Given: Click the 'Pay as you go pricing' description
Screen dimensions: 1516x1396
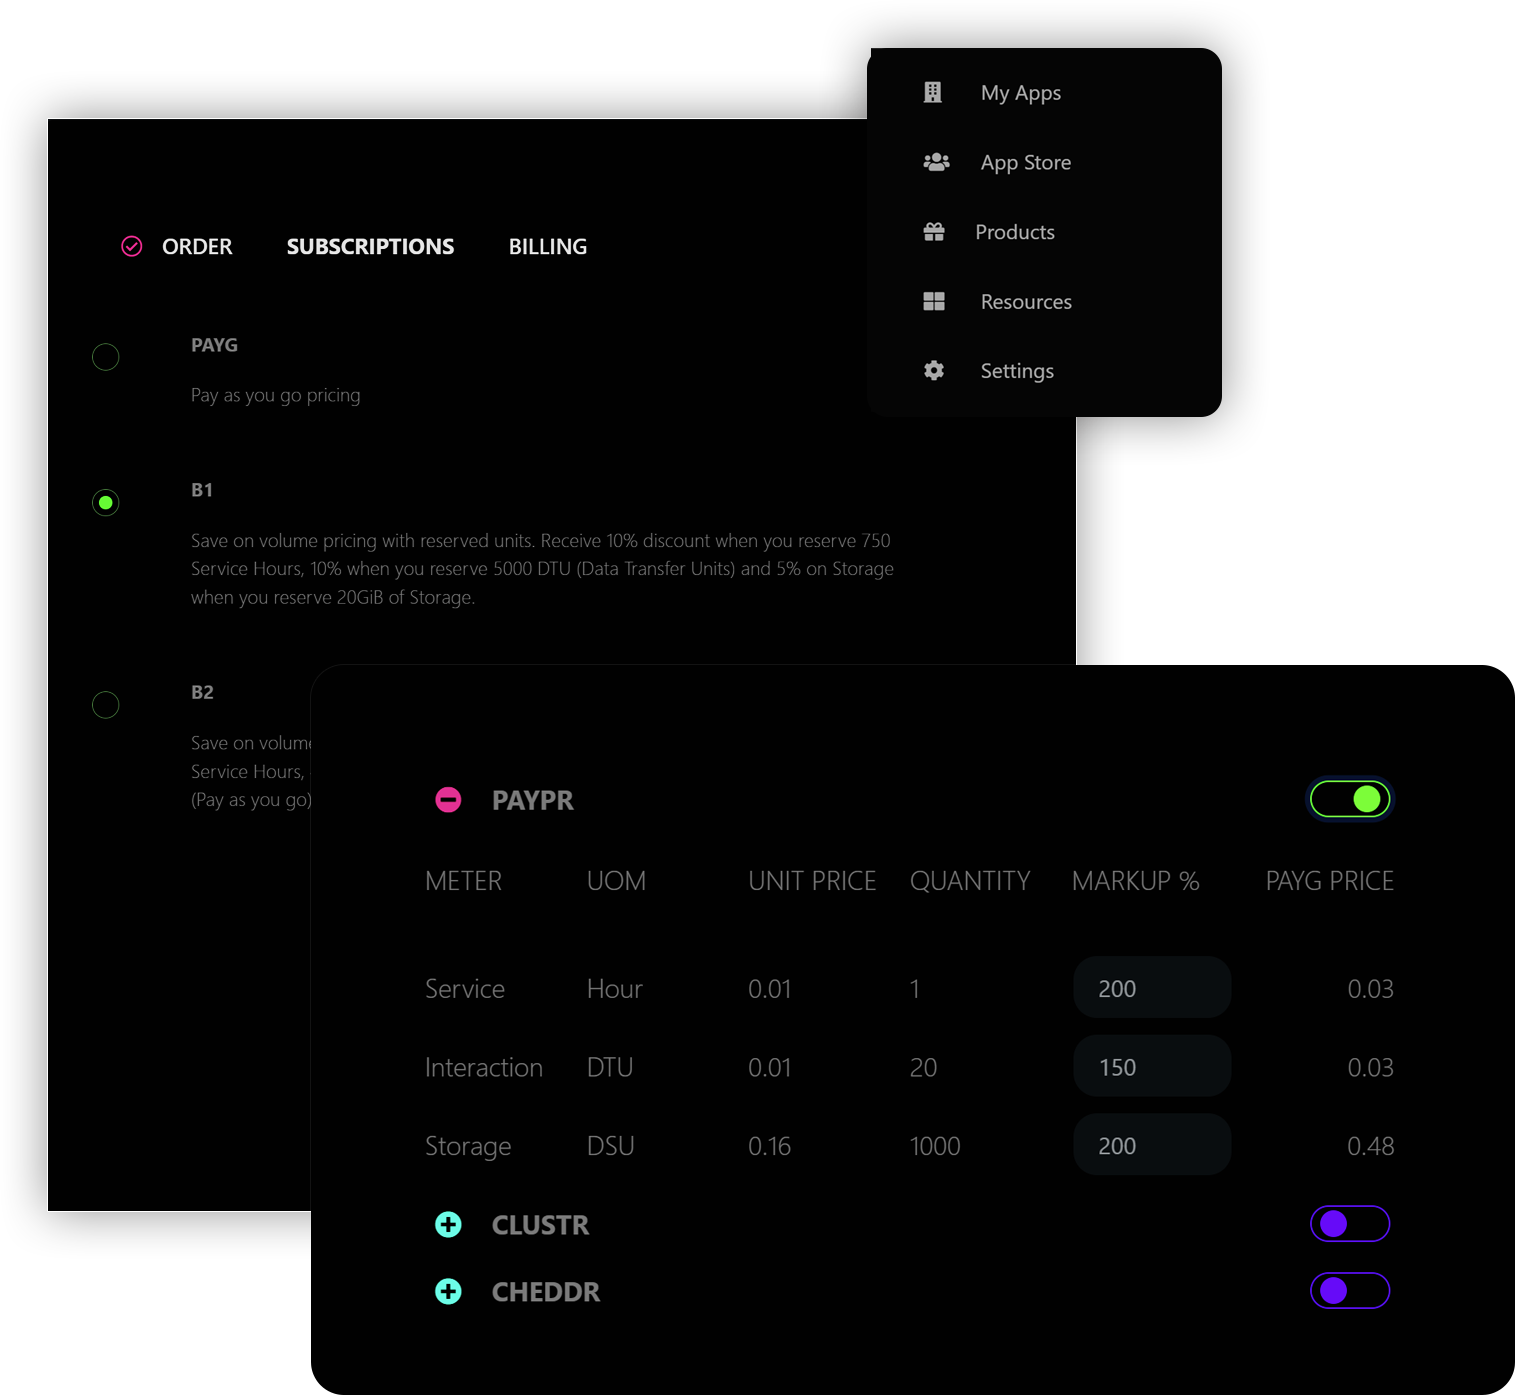Looking at the screenshot, I should (275, 395).
